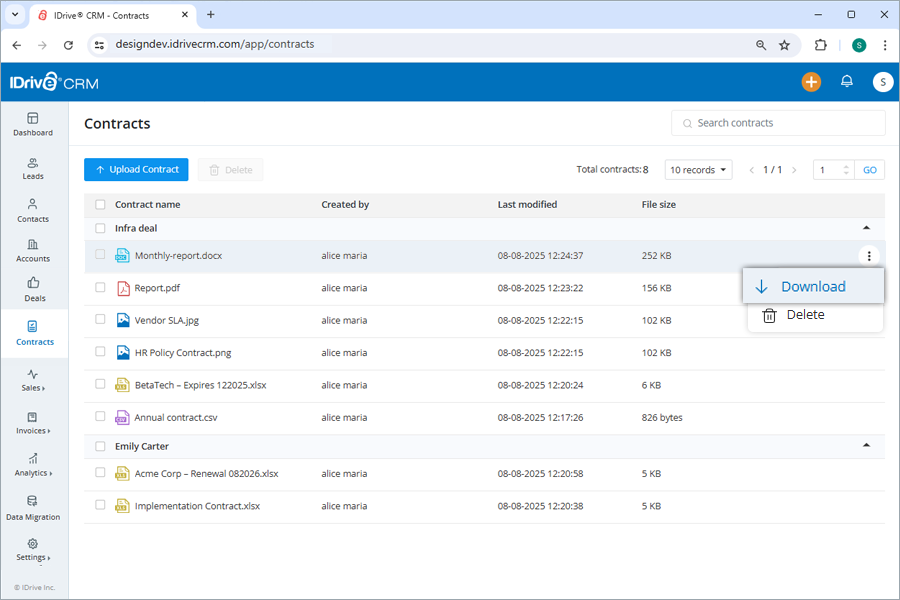This screenshot has width=900, height=600.
Task: Click inside the Search contracts field
Action: click(x=778, y=122)
